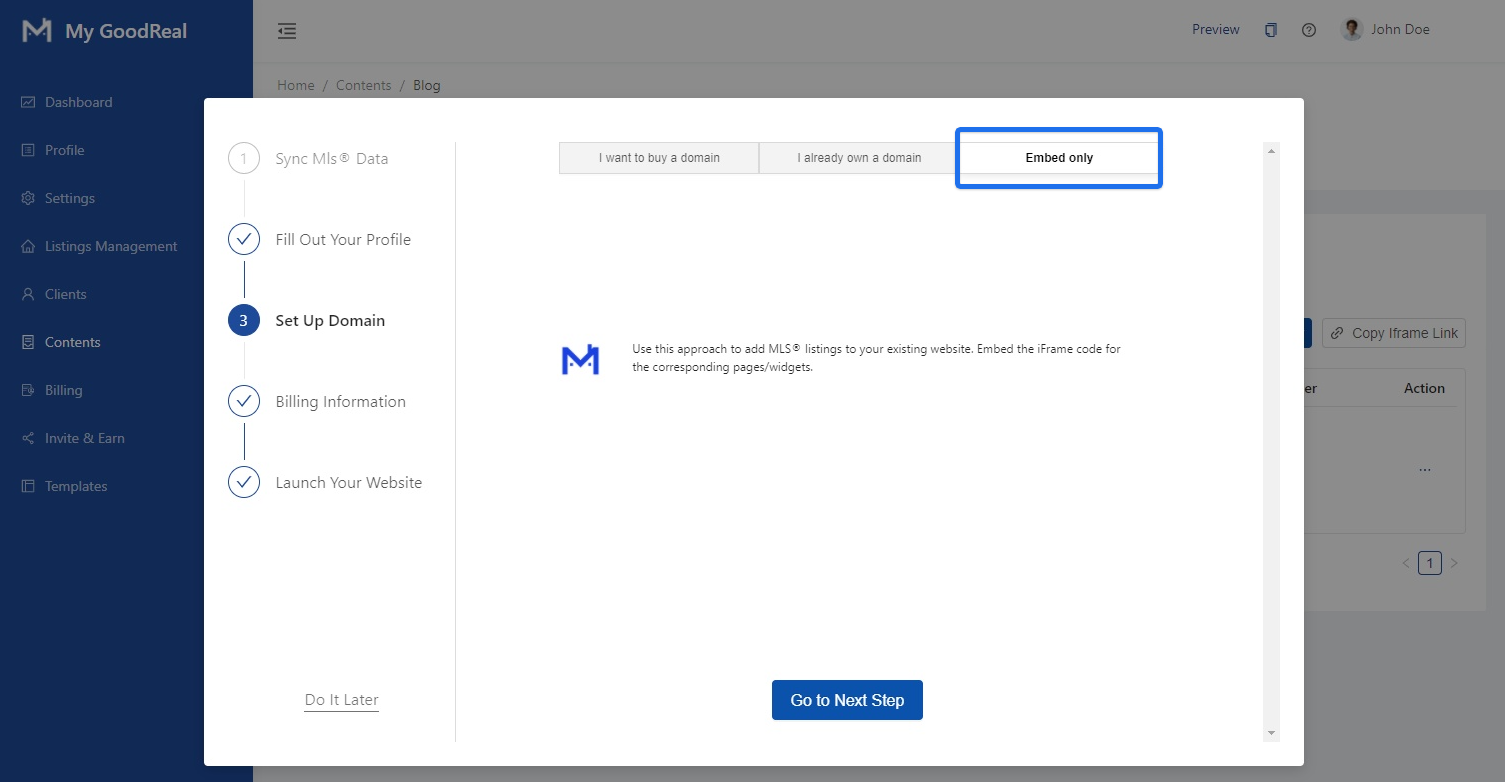Open the Launch Your Website step
The width and height of the screenshot is (1505, 782).
pos(348,483)
